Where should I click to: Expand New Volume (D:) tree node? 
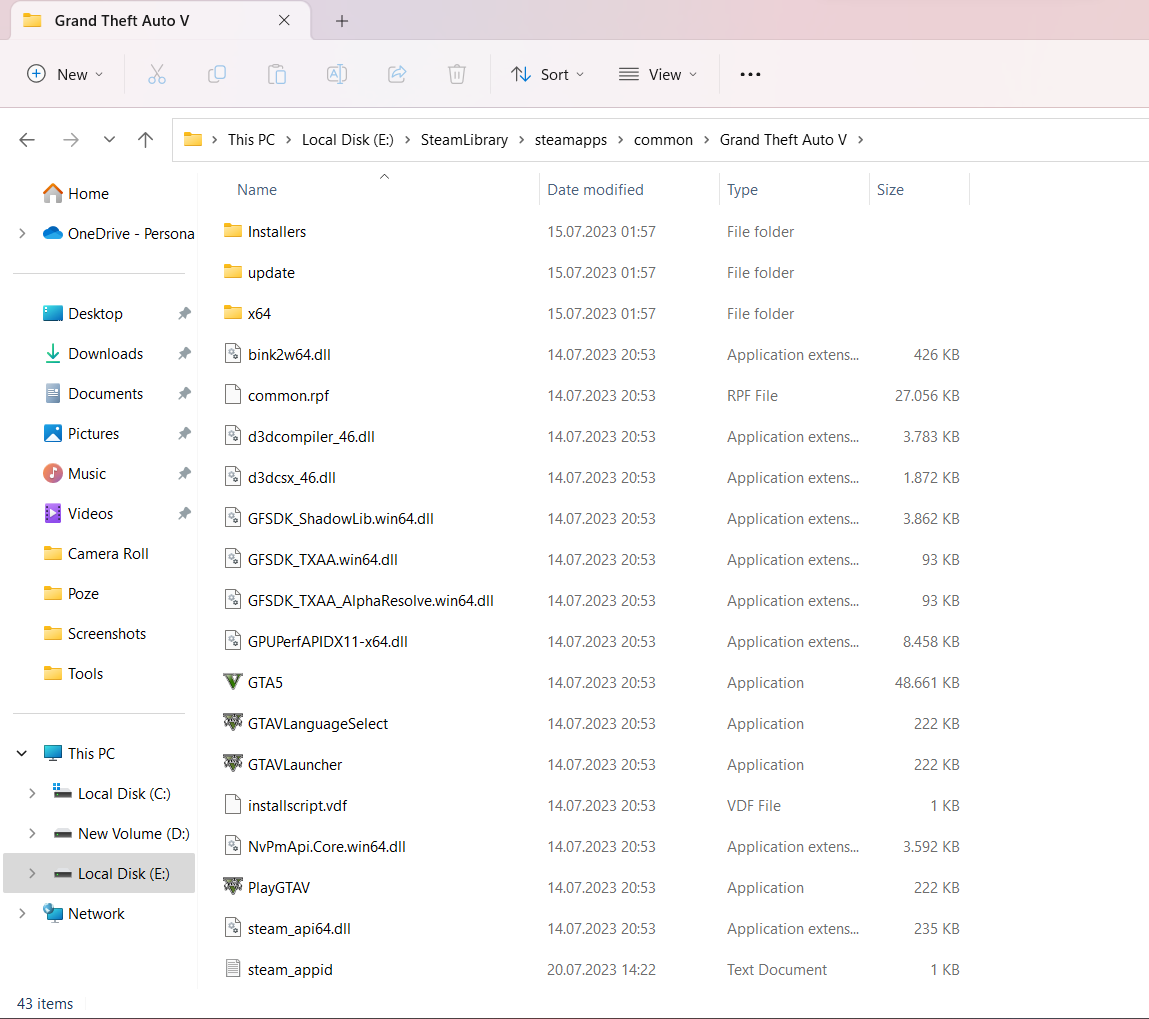click(32, 834)
